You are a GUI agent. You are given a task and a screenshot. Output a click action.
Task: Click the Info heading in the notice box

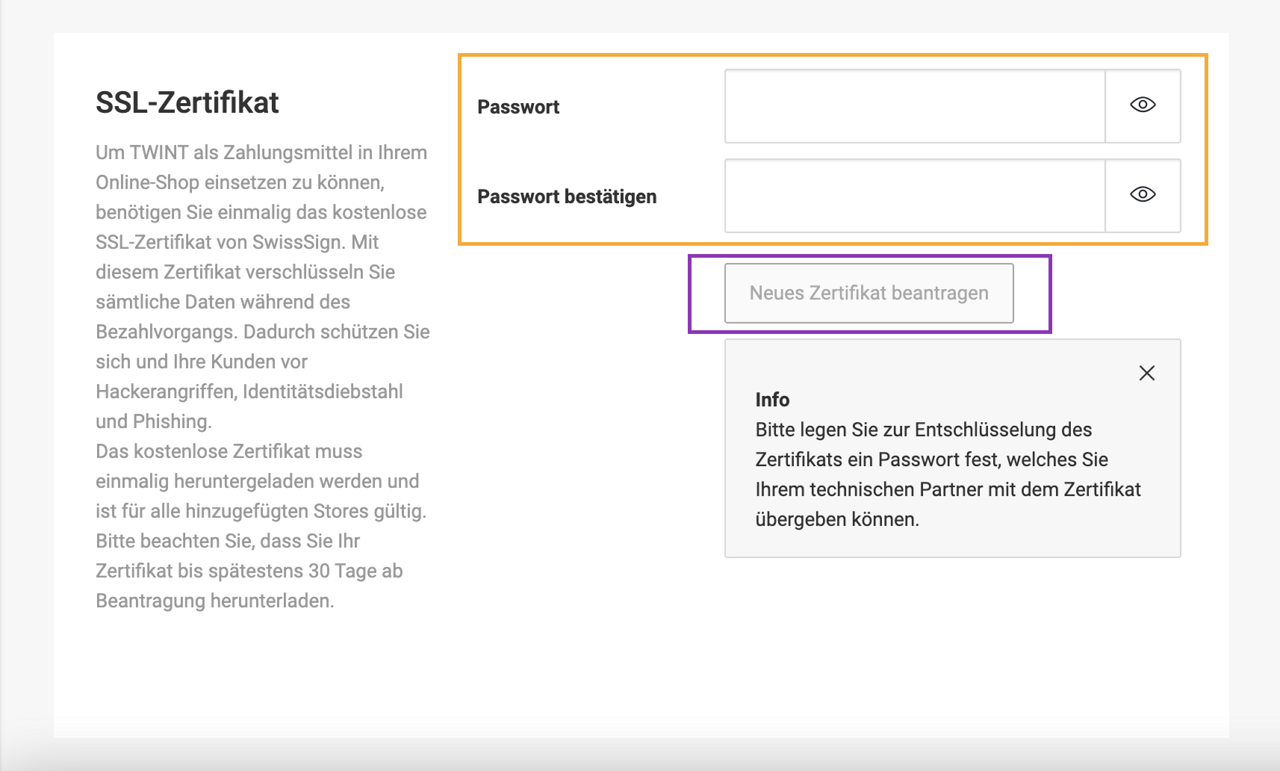(772, 400)
